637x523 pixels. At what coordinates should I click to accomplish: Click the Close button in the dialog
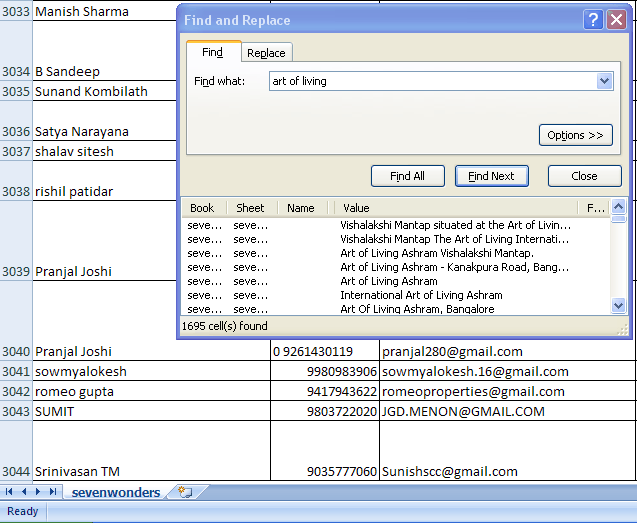click(x=584, y=176)
